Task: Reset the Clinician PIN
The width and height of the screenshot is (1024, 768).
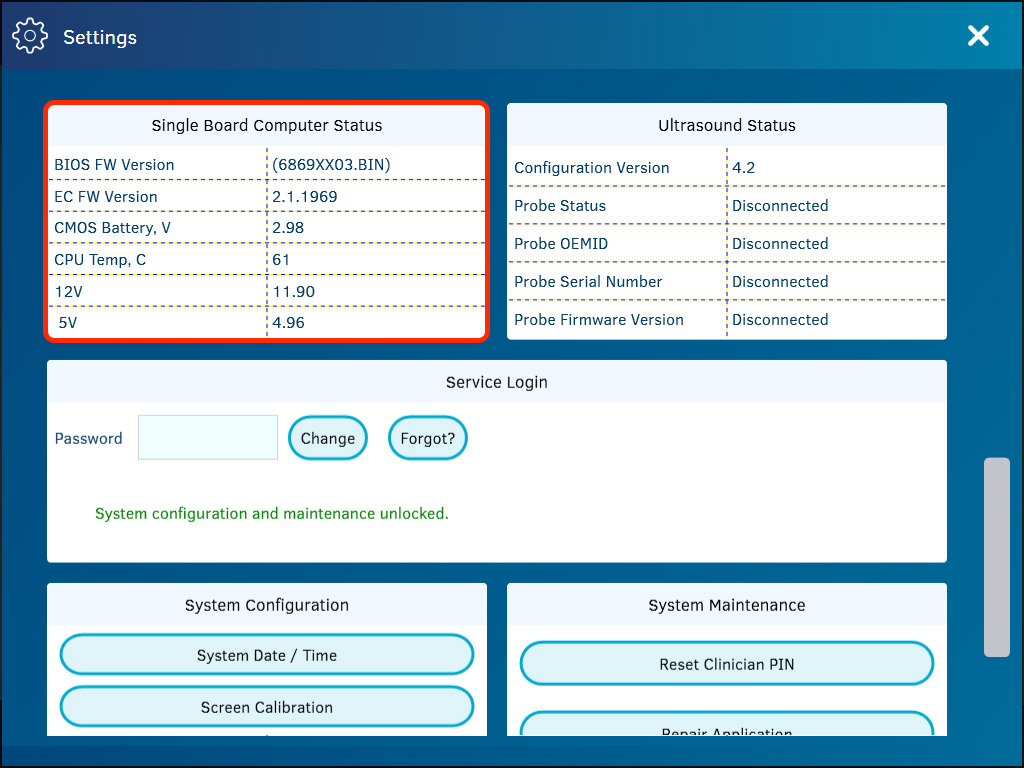Action: [x=726, y=664]
